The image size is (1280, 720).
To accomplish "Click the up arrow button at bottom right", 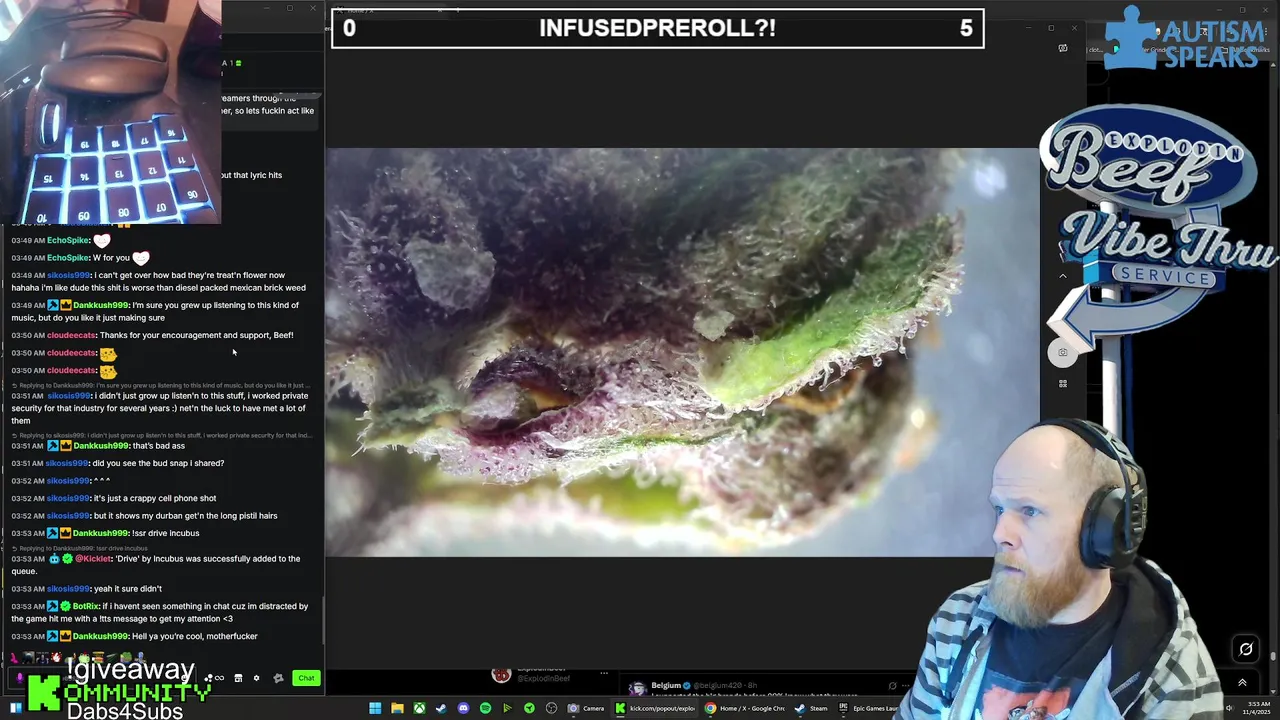I will click(x=1242, y=683).
